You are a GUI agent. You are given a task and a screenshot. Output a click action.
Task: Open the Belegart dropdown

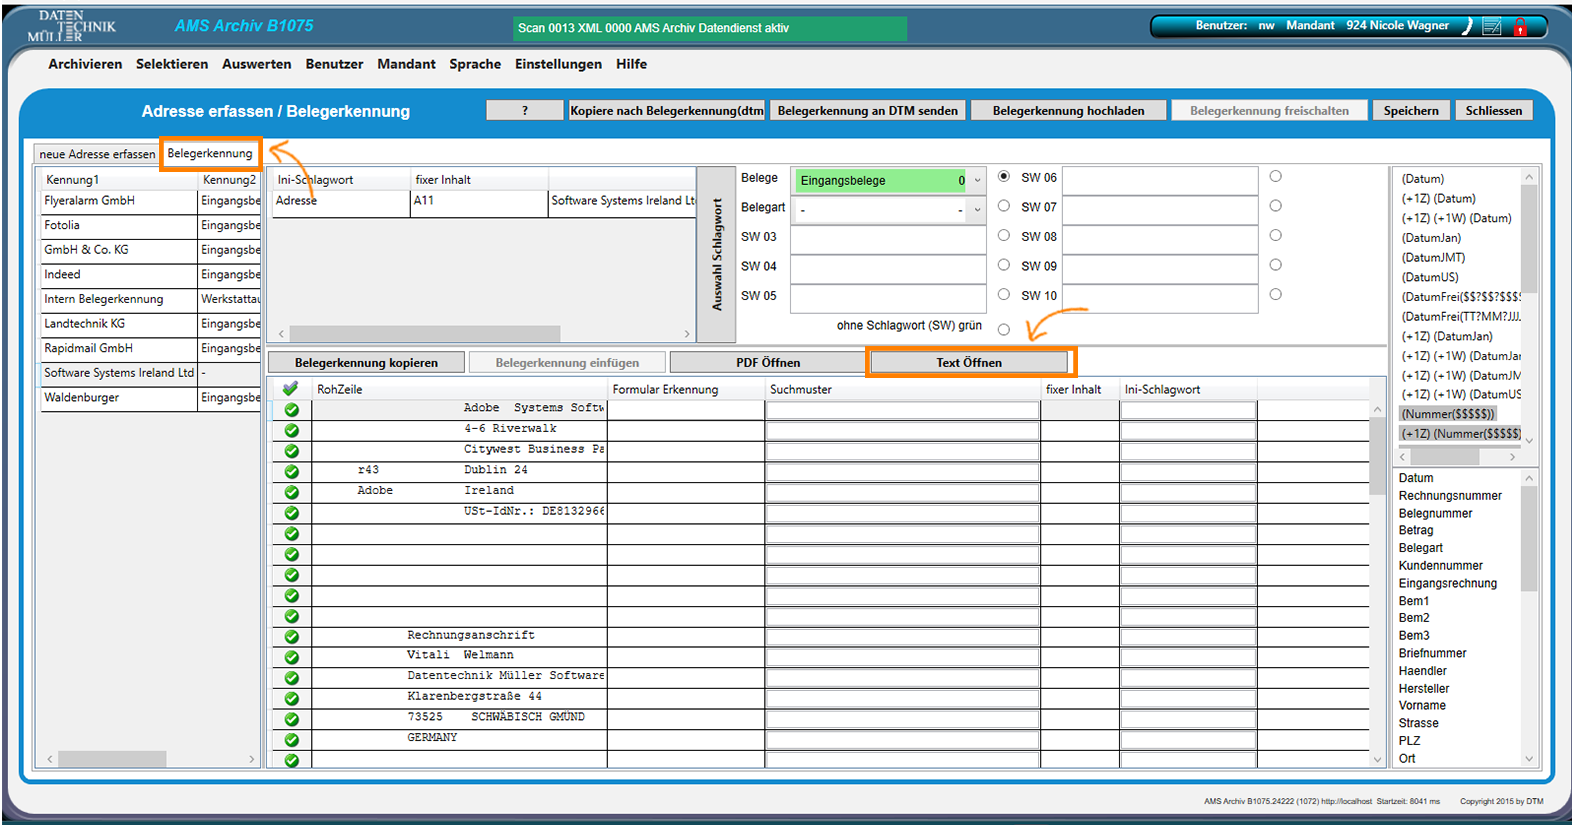tap(977, 210)
